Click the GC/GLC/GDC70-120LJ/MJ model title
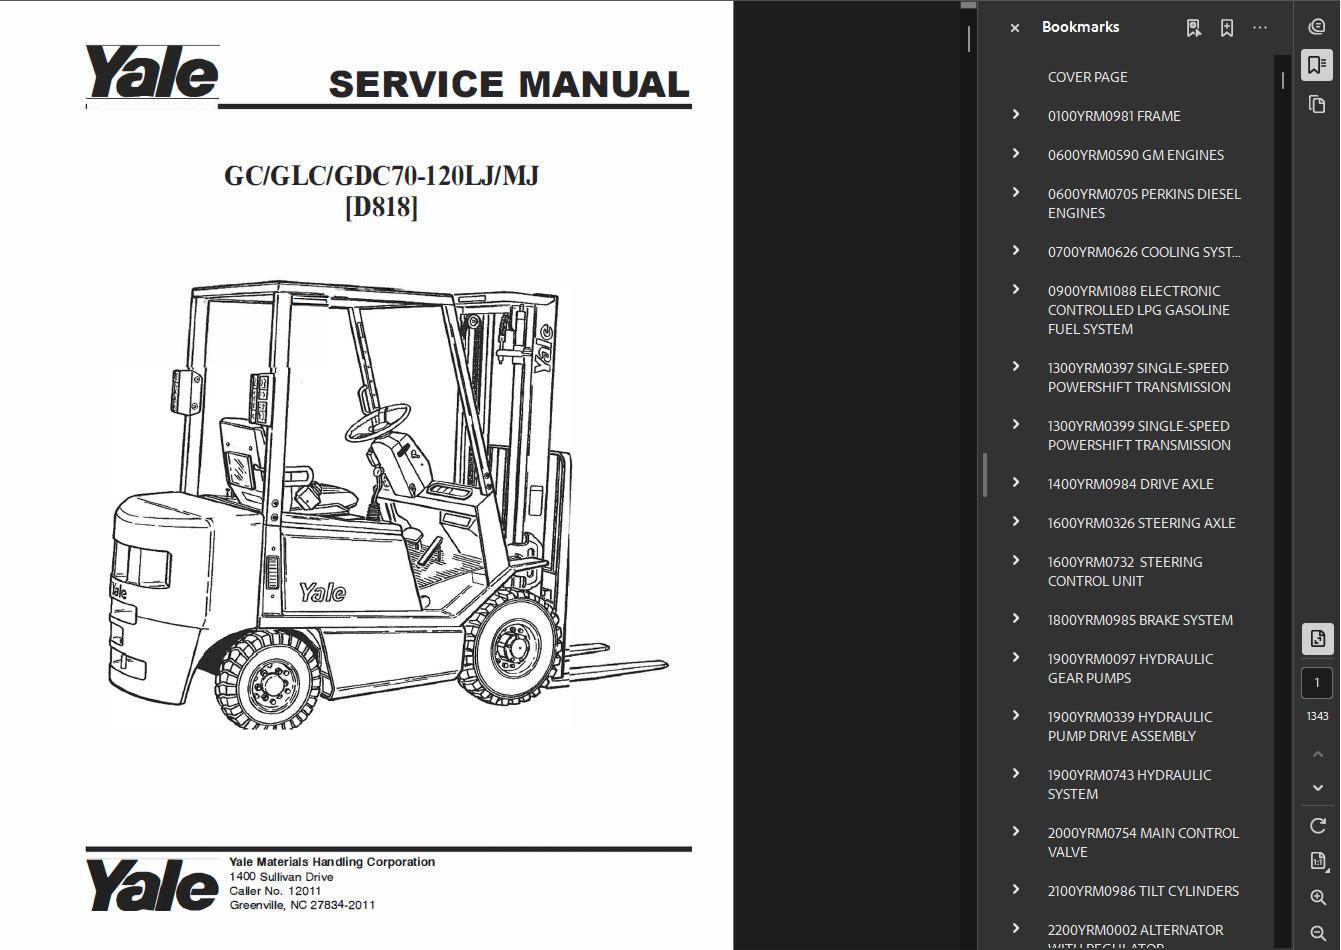1341x950 pixels. pos(381,176)
